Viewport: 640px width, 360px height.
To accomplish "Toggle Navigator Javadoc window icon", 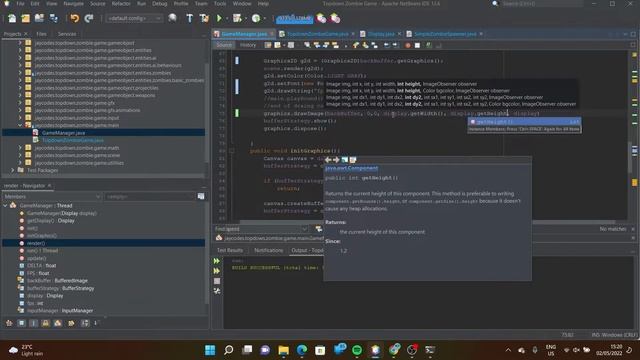I will (x=201, y=197).
